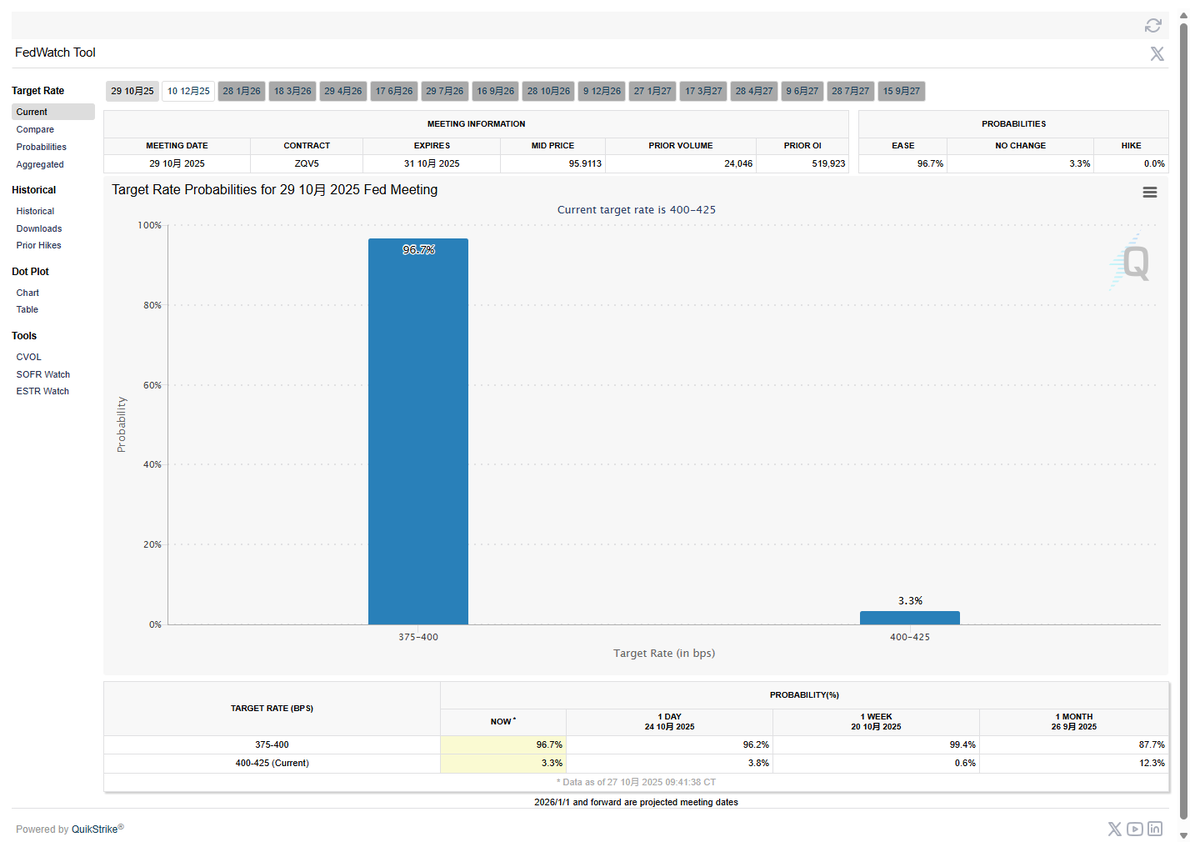This screenshot has height=847, width=1200.
Task: Open CVOL tool in sidebar
Action: [29, 357]
